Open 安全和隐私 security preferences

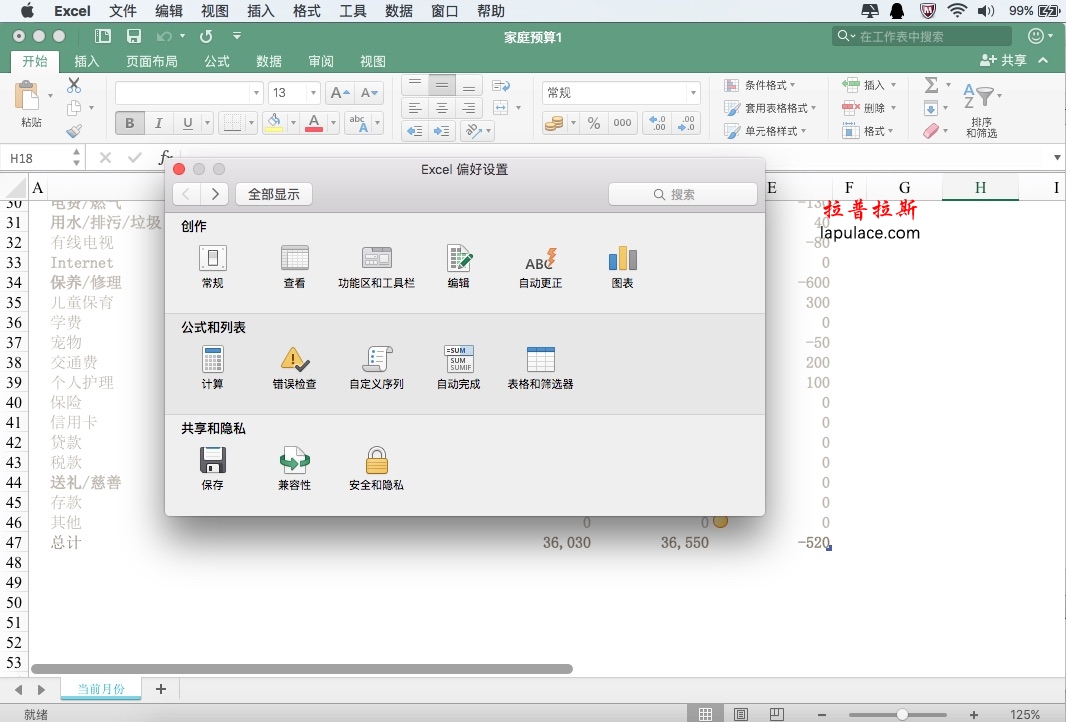tap(376, 468)
